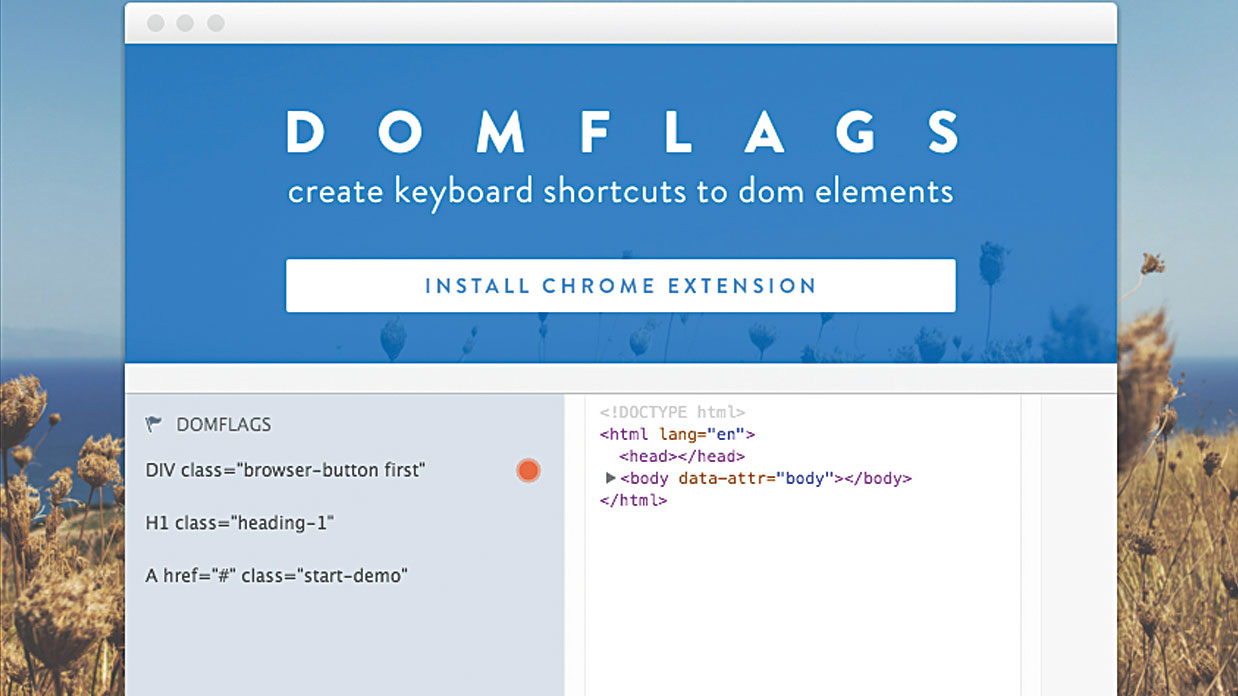Click INSTALL CHROME EXTENSION button
Screen dimensions: 1238x696
[620, 285]
